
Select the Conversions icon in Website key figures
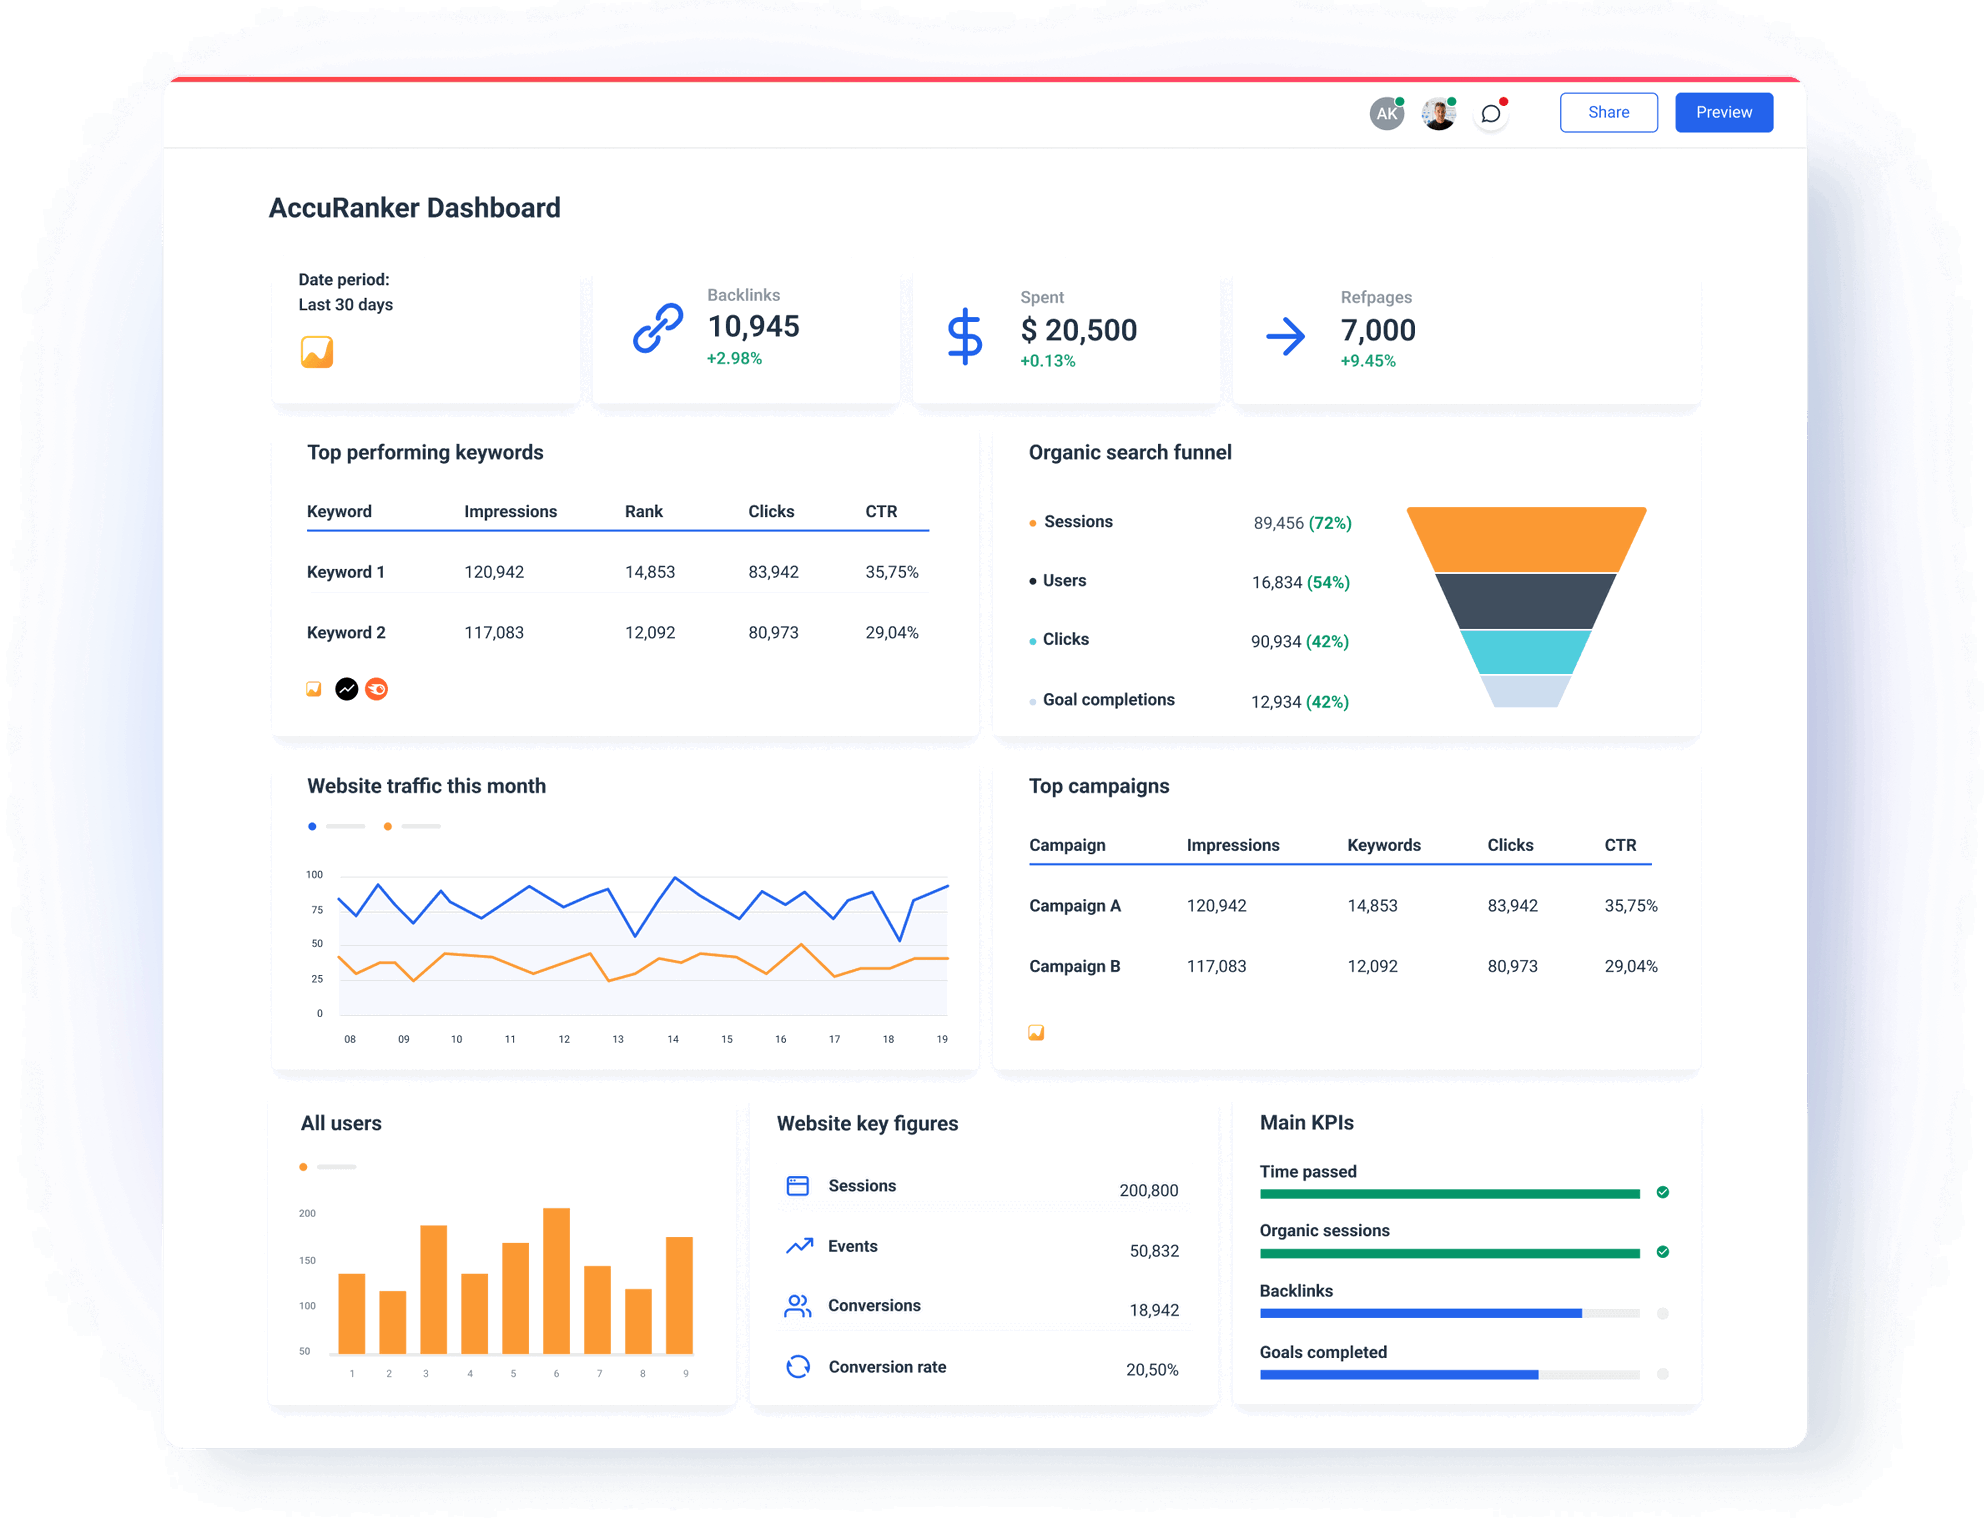pos(797,1305)
